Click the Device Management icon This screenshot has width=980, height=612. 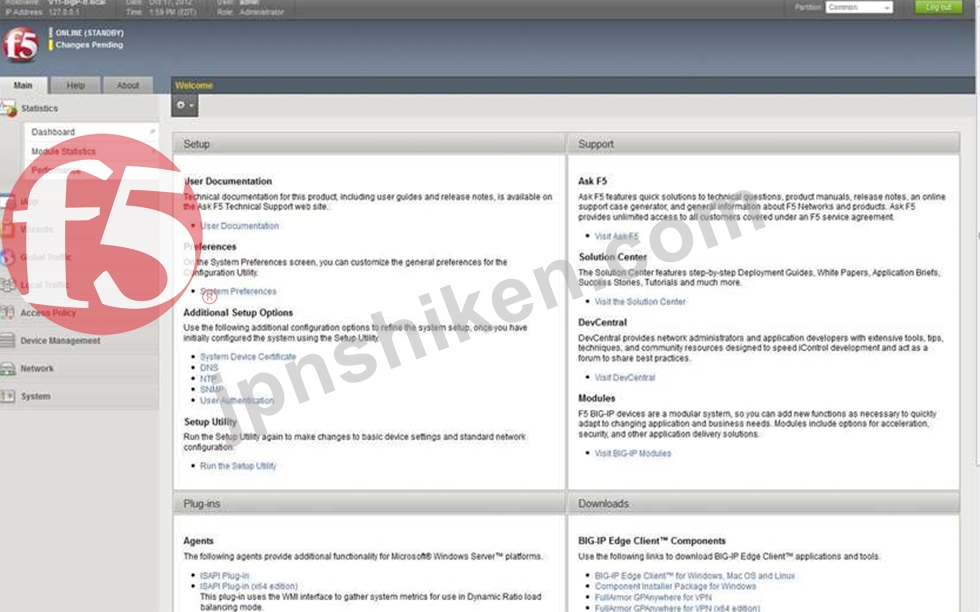pos(8,341)
